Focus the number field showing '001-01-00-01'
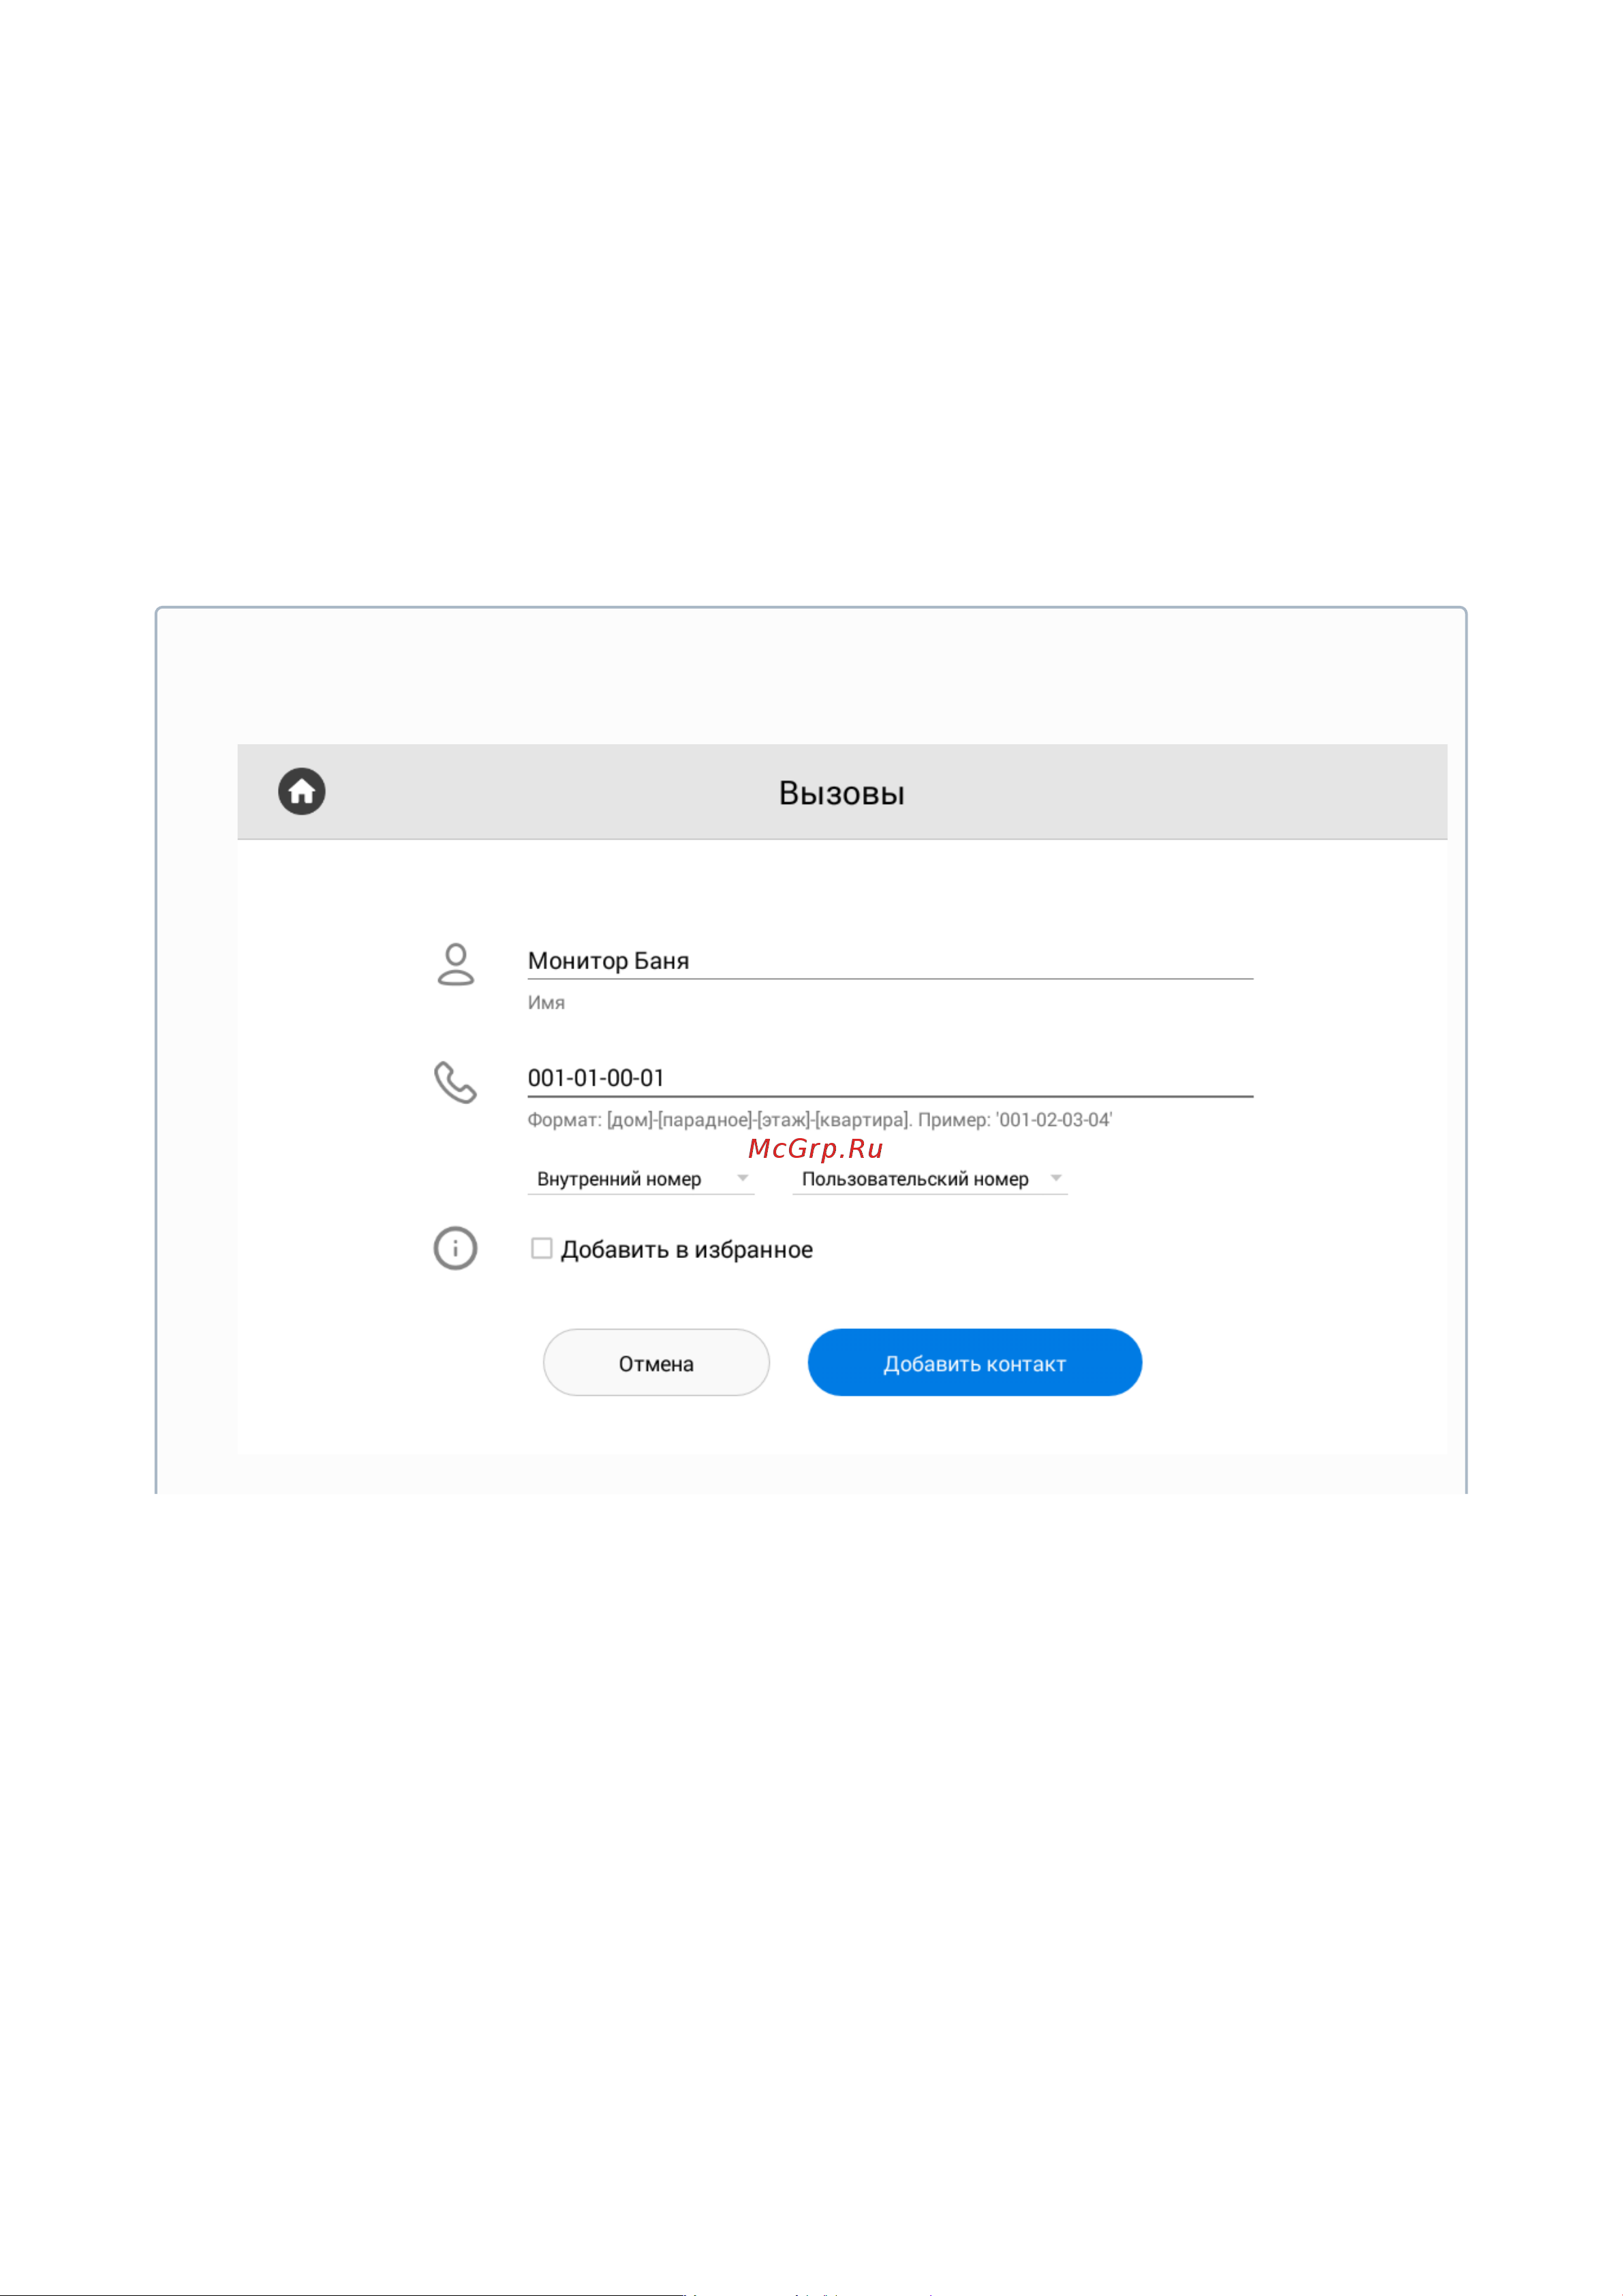 coord(890,1078)
